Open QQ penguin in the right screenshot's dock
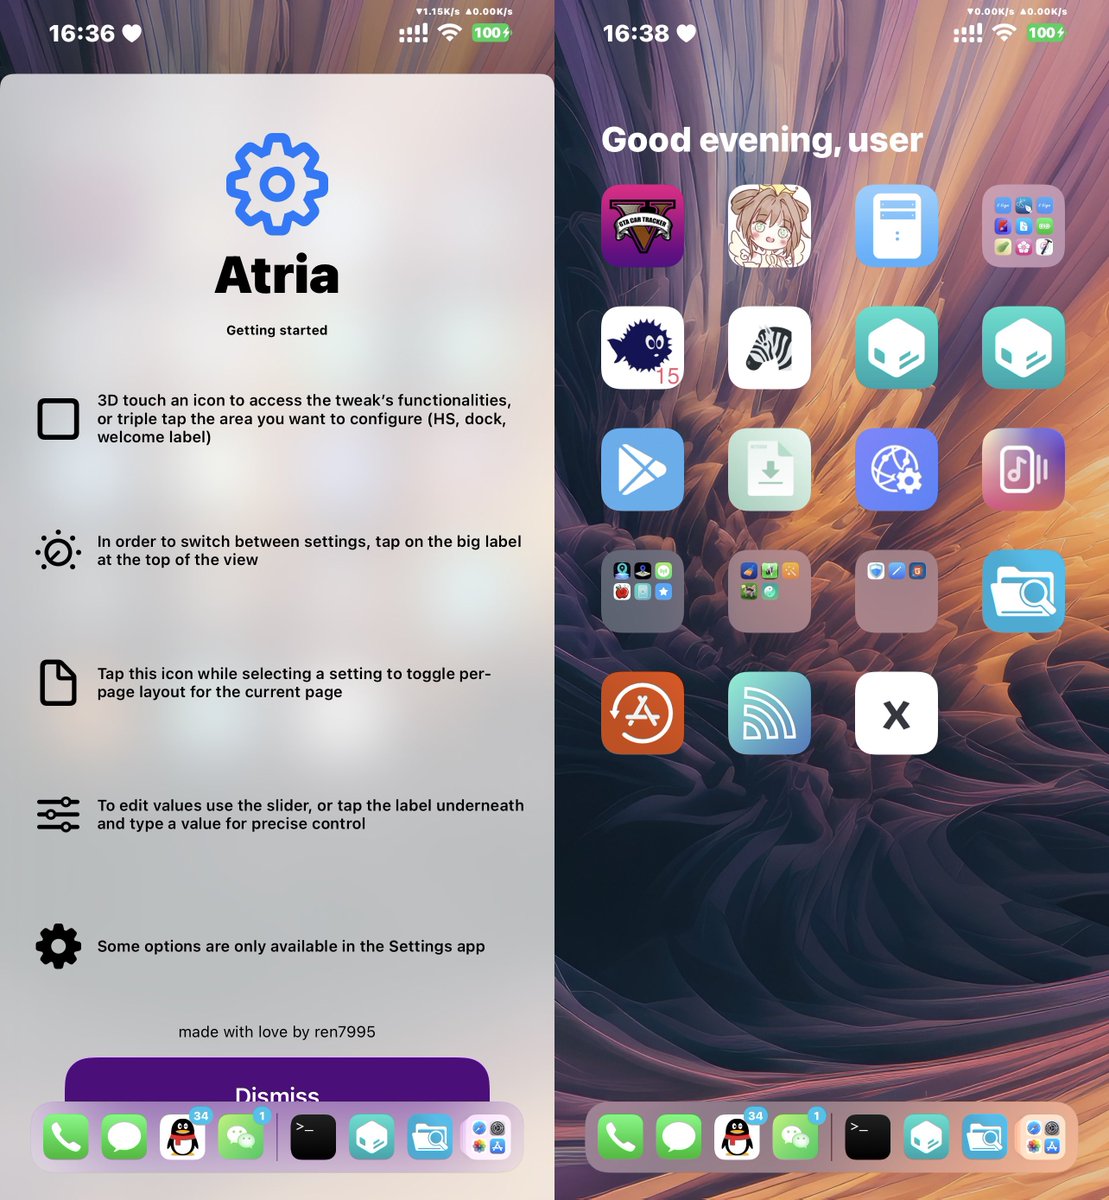The width and height of the screenshot is (1109, 1200). click(738, 1137)
